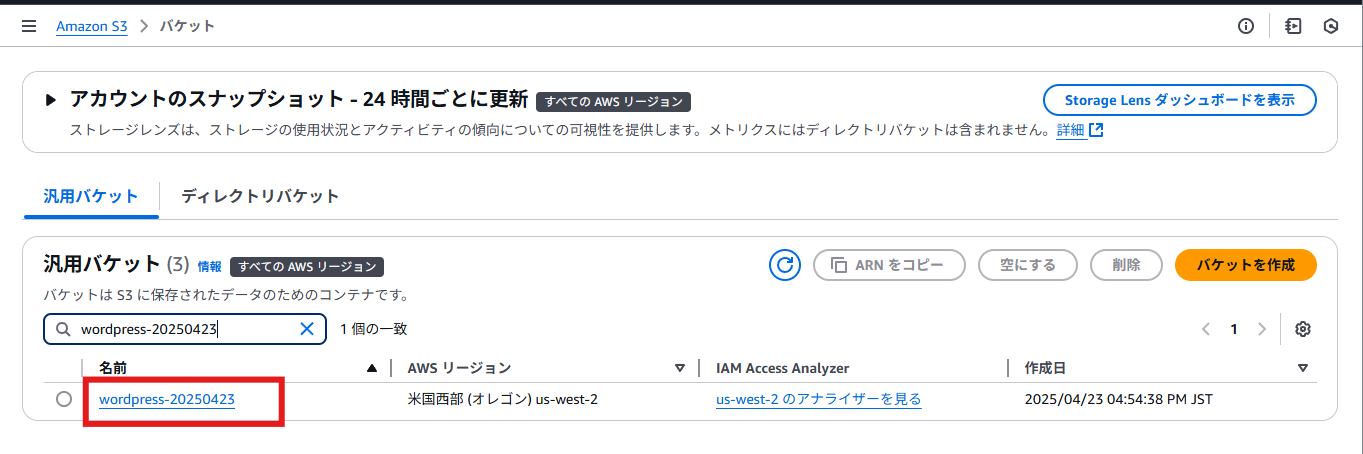The height and width of the screenshot is (454, 1363).
Task: Click the hexagon settings icon in header
Action: (1331, 27)
